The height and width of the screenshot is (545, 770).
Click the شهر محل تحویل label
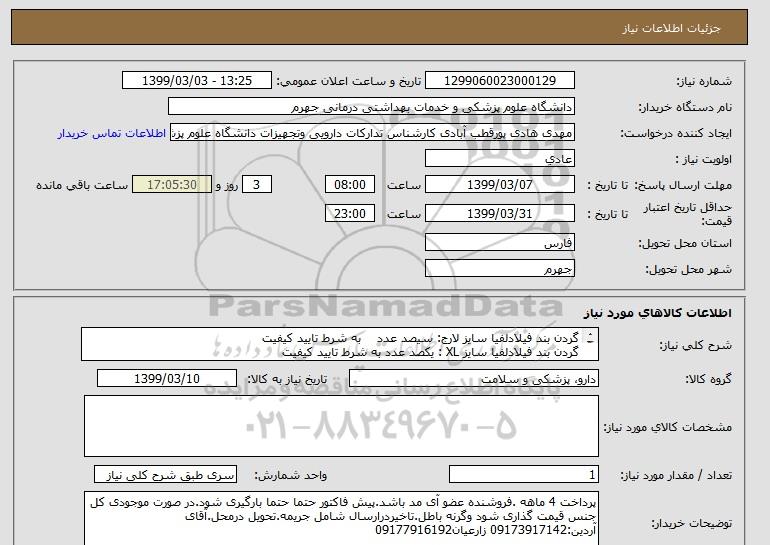[688, 269]
